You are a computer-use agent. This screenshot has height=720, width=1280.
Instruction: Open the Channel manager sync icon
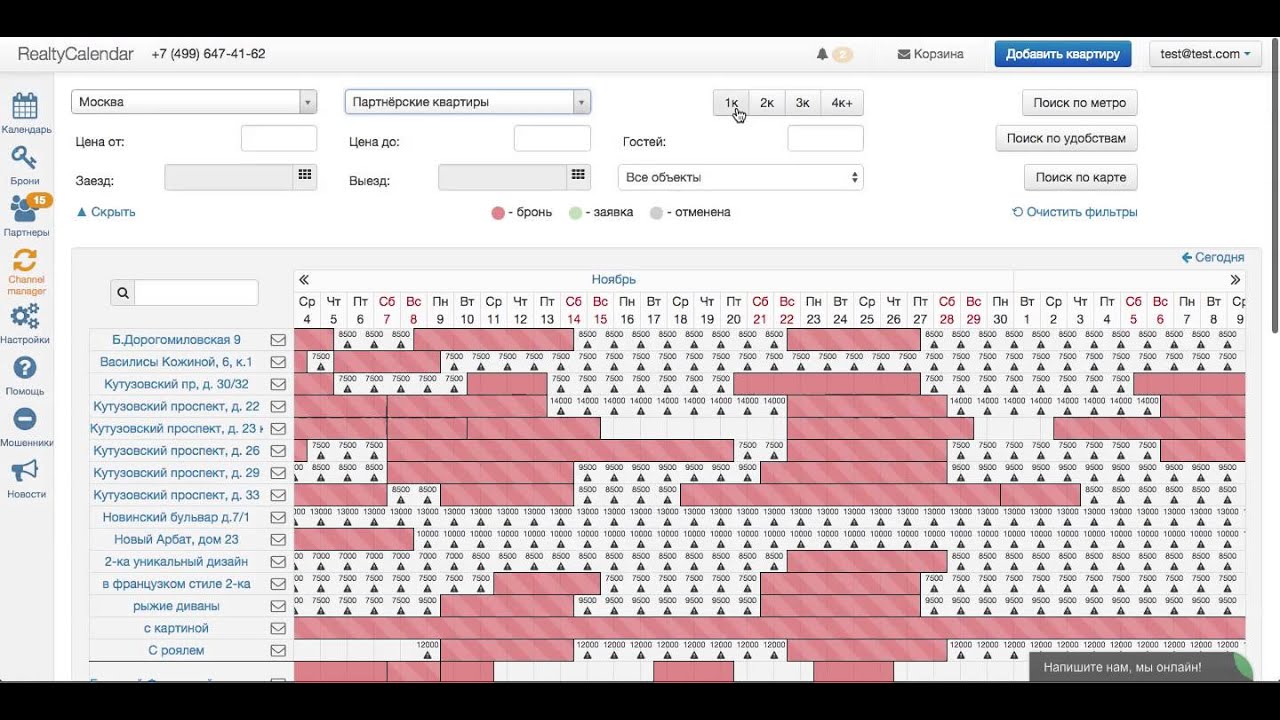(x=25, y=260)
